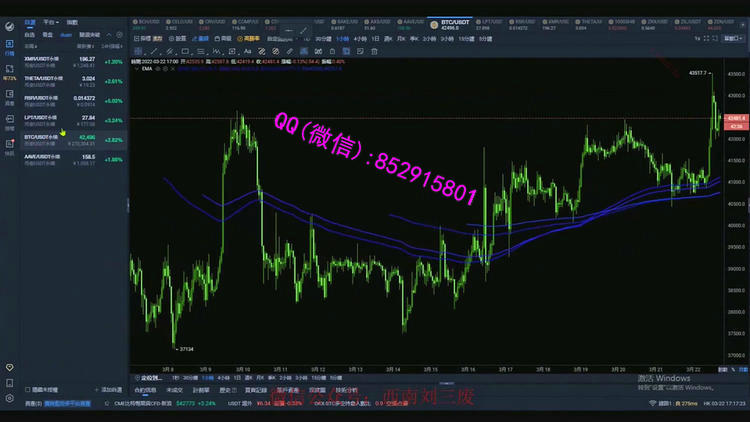Toggle the EMA indicator label on chart
This screenshot has height=422, width=750.
[147, 67]
